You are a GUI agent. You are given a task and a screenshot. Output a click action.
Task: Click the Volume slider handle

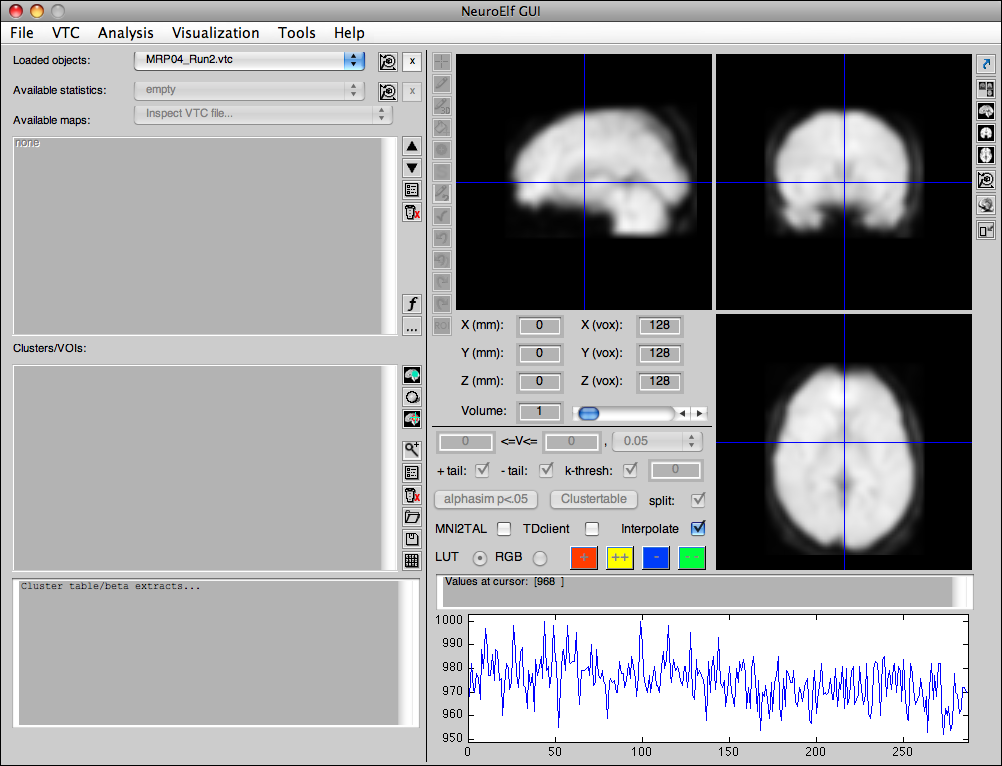(x=589, y=413)
